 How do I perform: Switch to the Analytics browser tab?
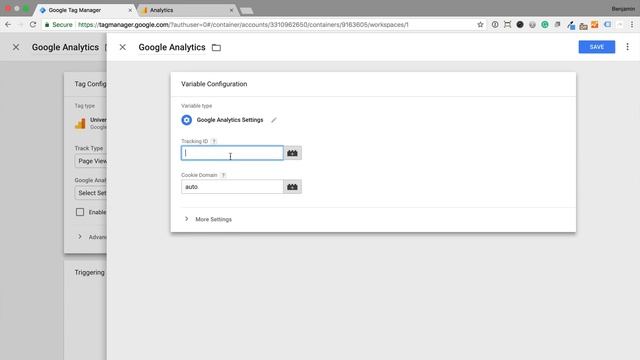tap(186, 10)
